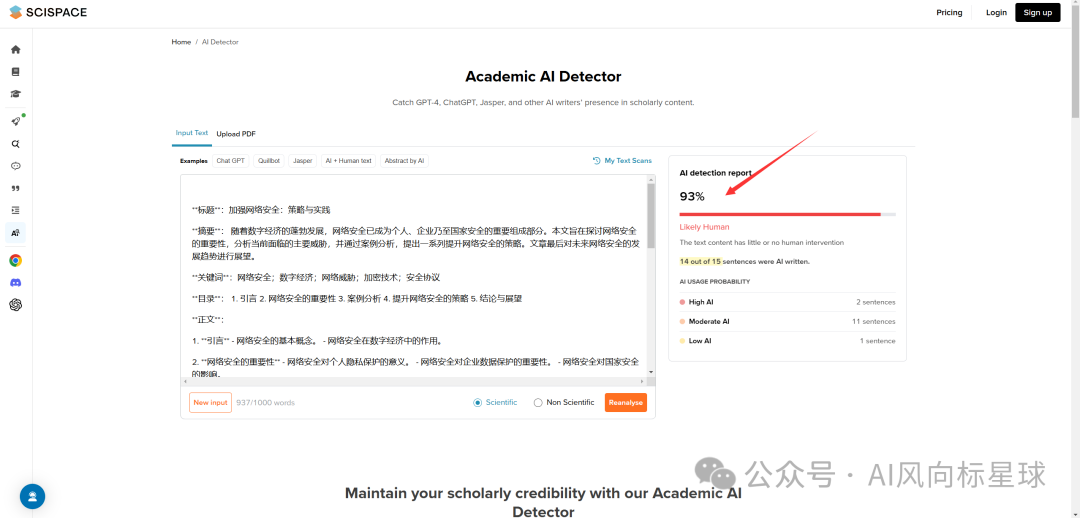Open the literature search magnifier icon
This screenshot has height=518, width=1080.
coord(15,144)
